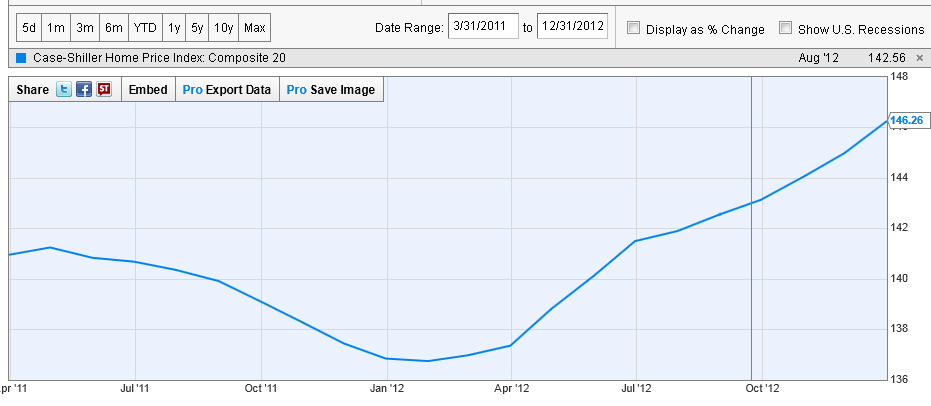The image size is (931, 406).
Task: Toggle Show U.S. Recessions checkbox
Action: point(786,28)
